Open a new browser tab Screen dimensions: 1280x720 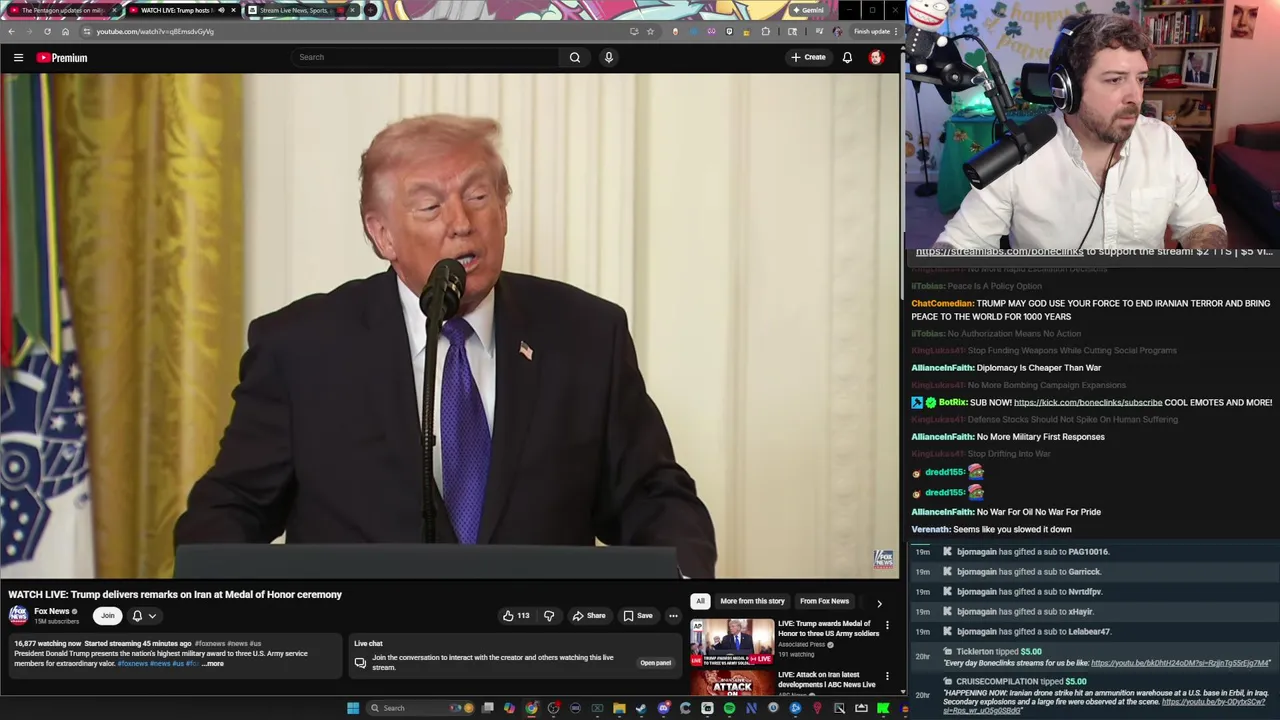pyautogui.click(x=371, y=10)
